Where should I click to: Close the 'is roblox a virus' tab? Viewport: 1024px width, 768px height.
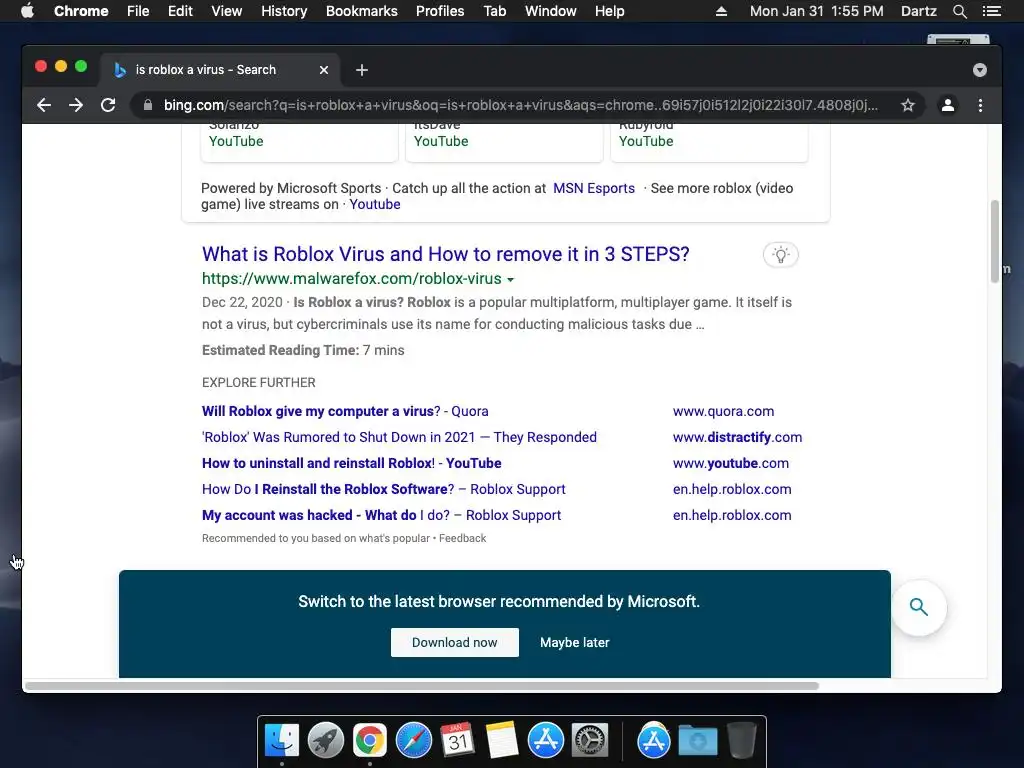[x=324, y=70]
